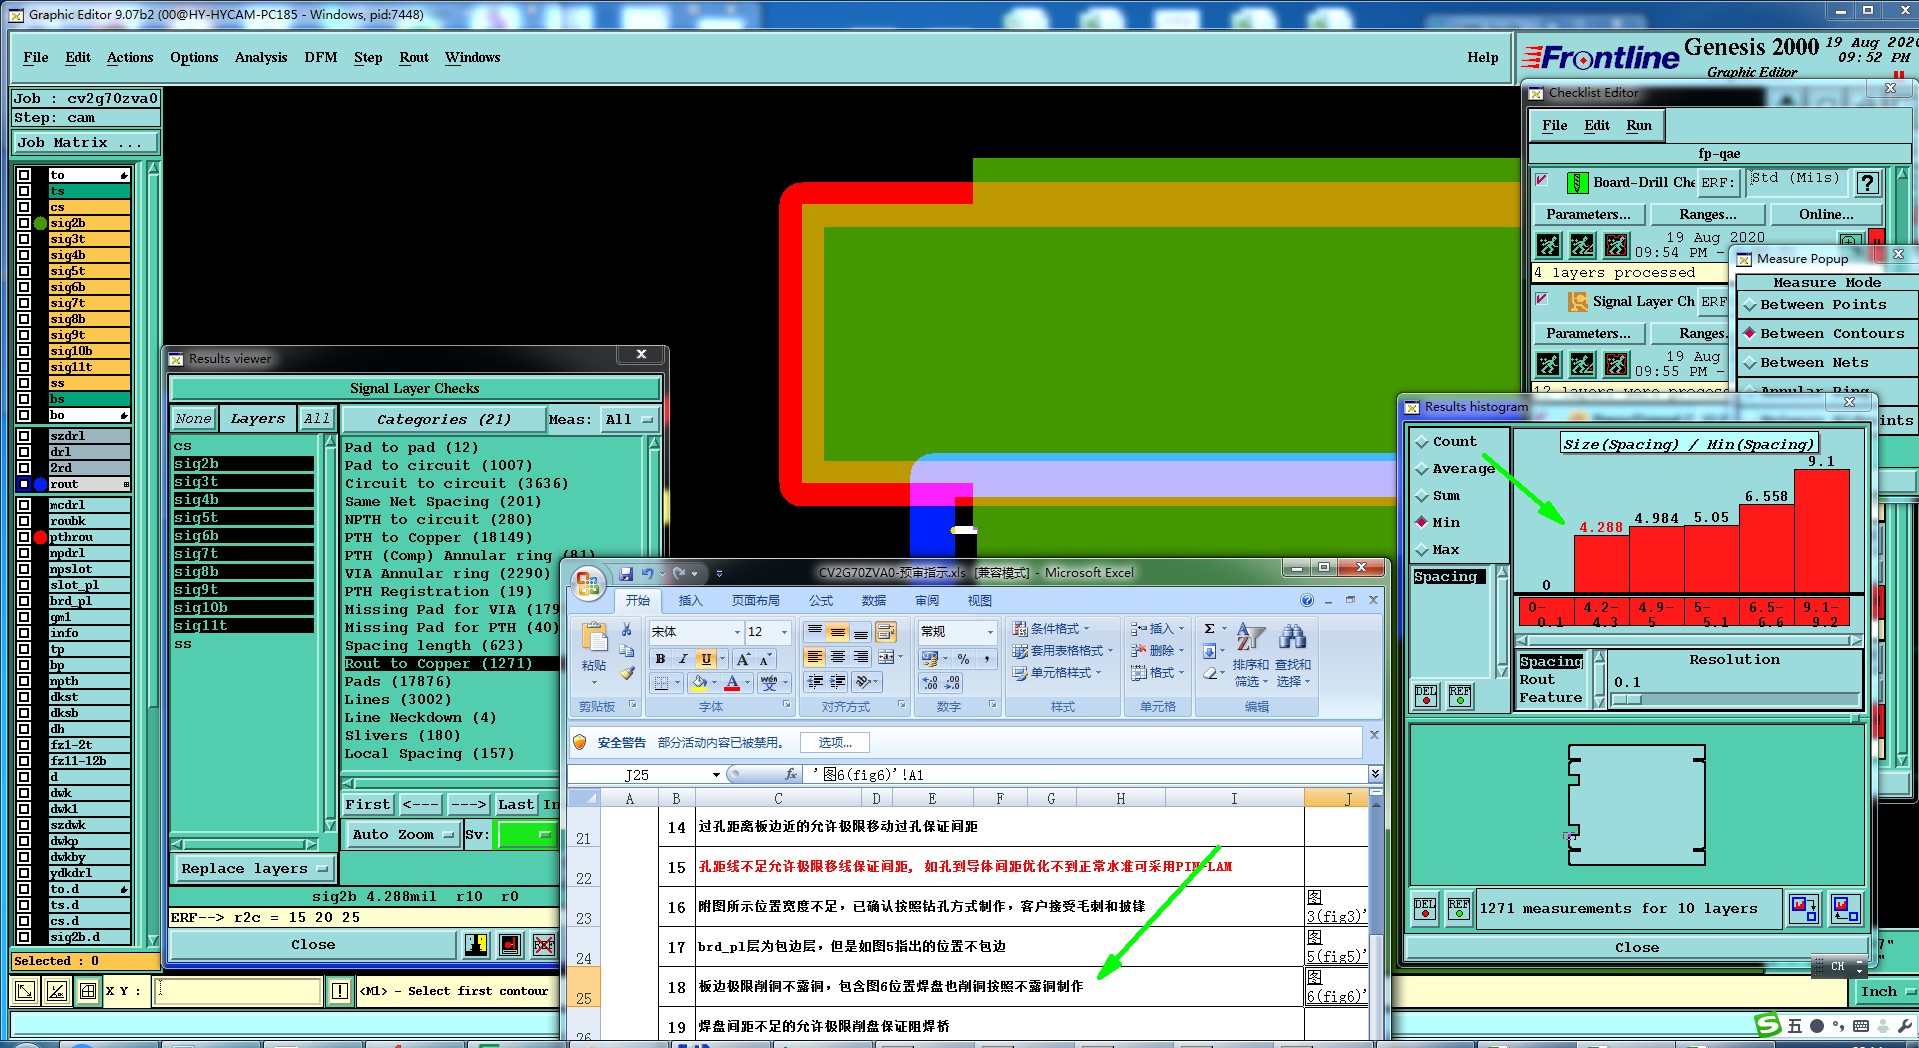
Task: Open the Run menu in Checklist Editor
Action: pyautogui.click(x=1639, y=125)
